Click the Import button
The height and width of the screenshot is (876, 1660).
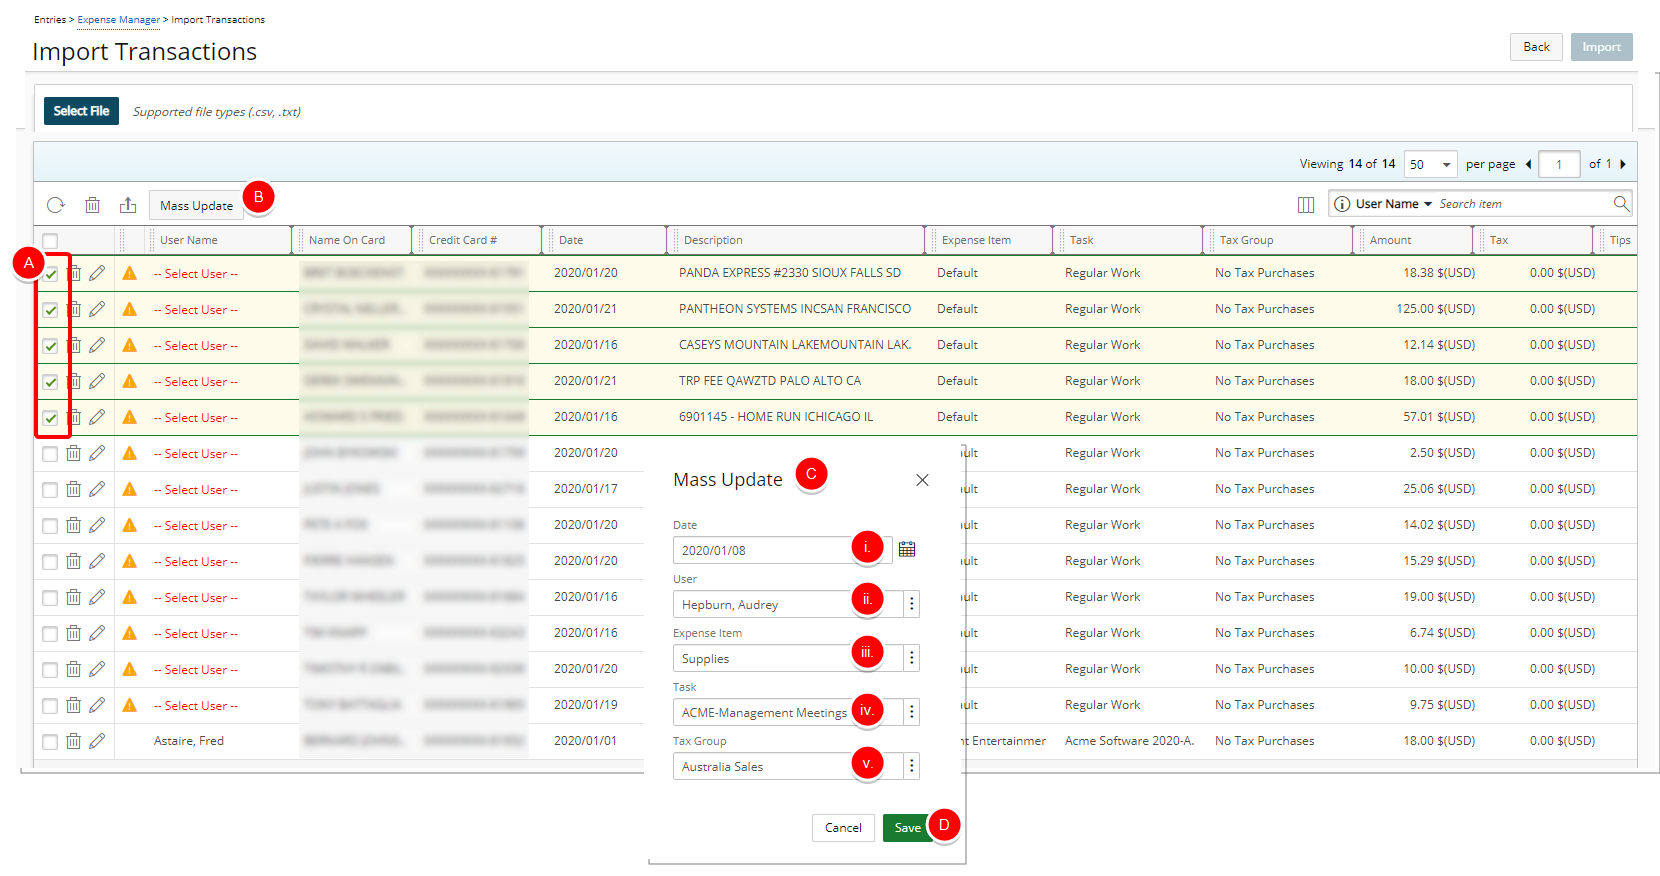coord(1601,47)
